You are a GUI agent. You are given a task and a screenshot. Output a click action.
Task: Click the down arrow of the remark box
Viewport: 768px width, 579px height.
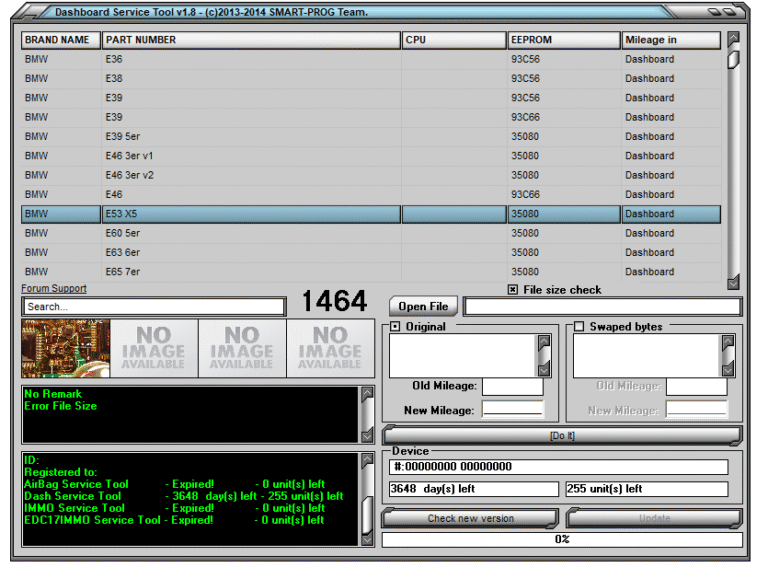(367, 435)
